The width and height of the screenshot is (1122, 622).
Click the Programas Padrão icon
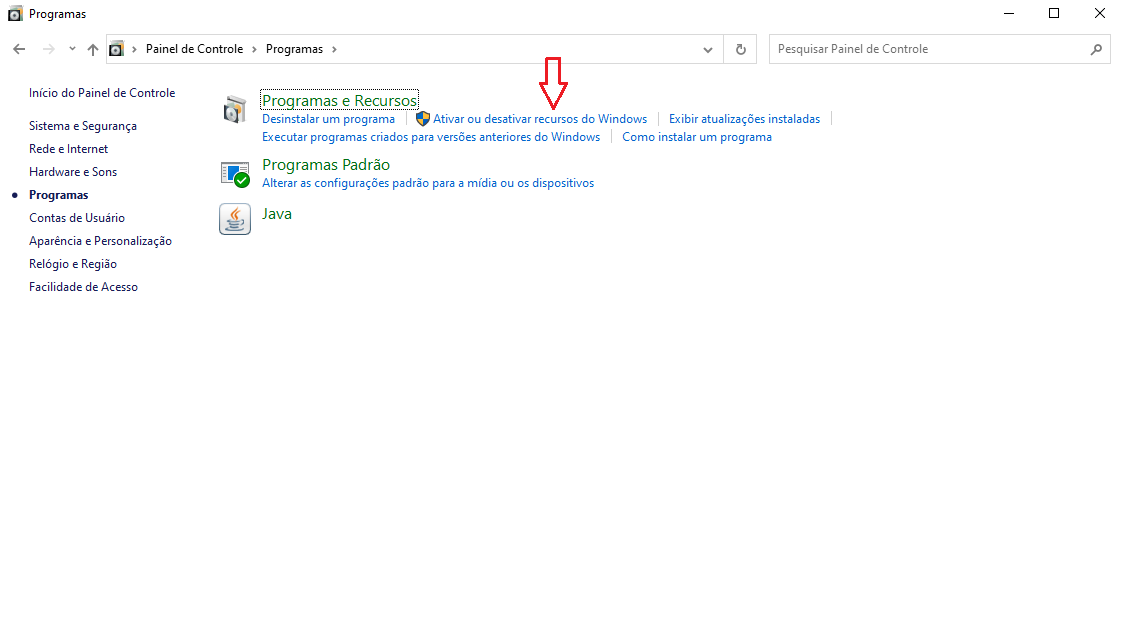click(x=234, y=174)
